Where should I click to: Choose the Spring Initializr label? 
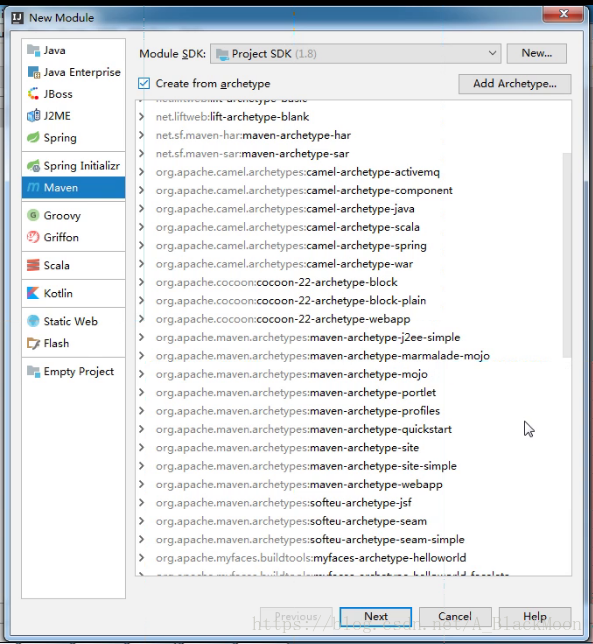[82, 166]
